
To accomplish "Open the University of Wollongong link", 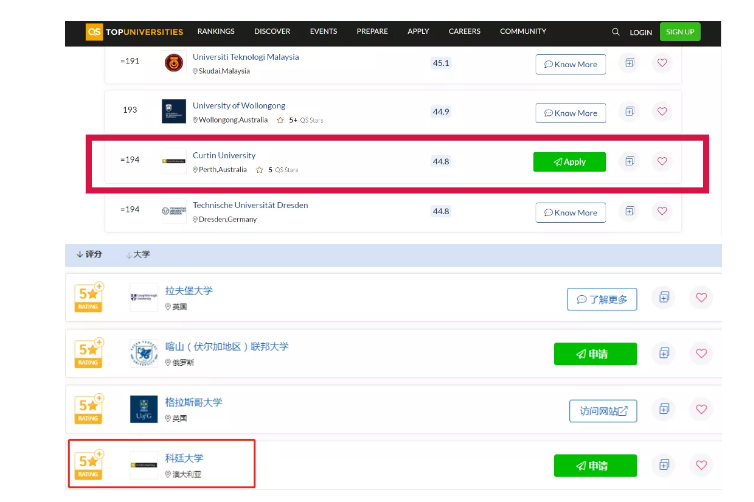I will point(239,105).
